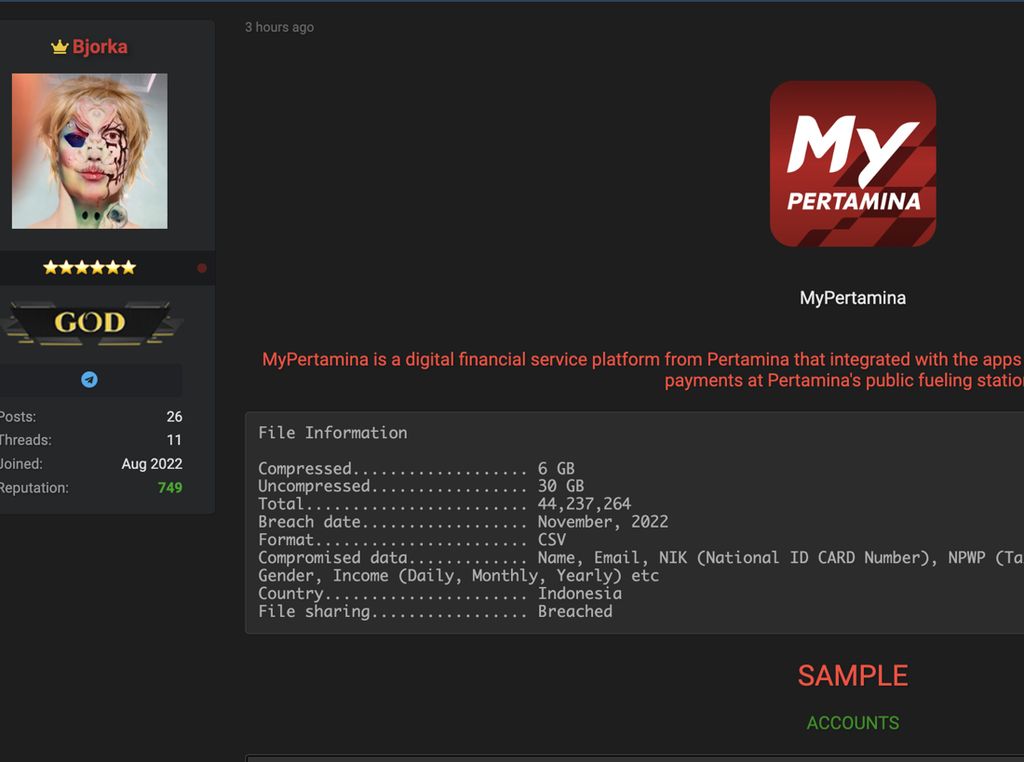Click the green reputation score 749
The image size is (1024, 762).
(170, 488)
